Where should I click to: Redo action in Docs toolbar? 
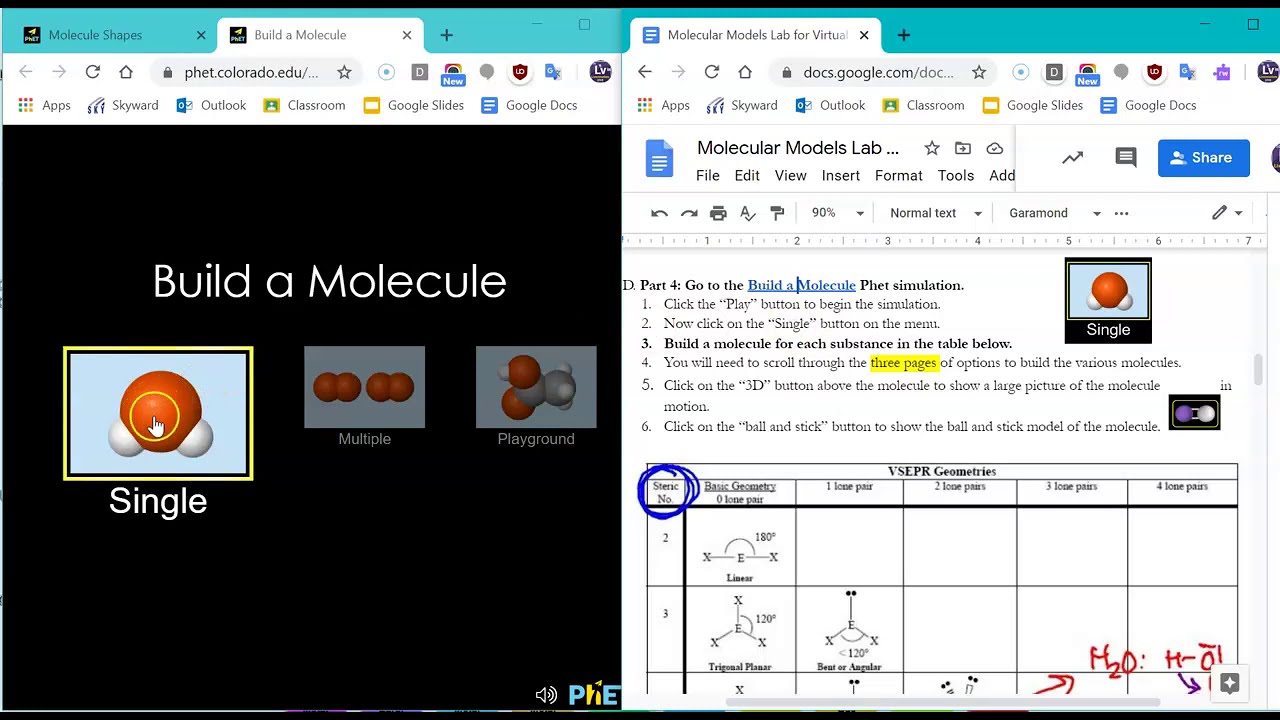click(689, 213)
